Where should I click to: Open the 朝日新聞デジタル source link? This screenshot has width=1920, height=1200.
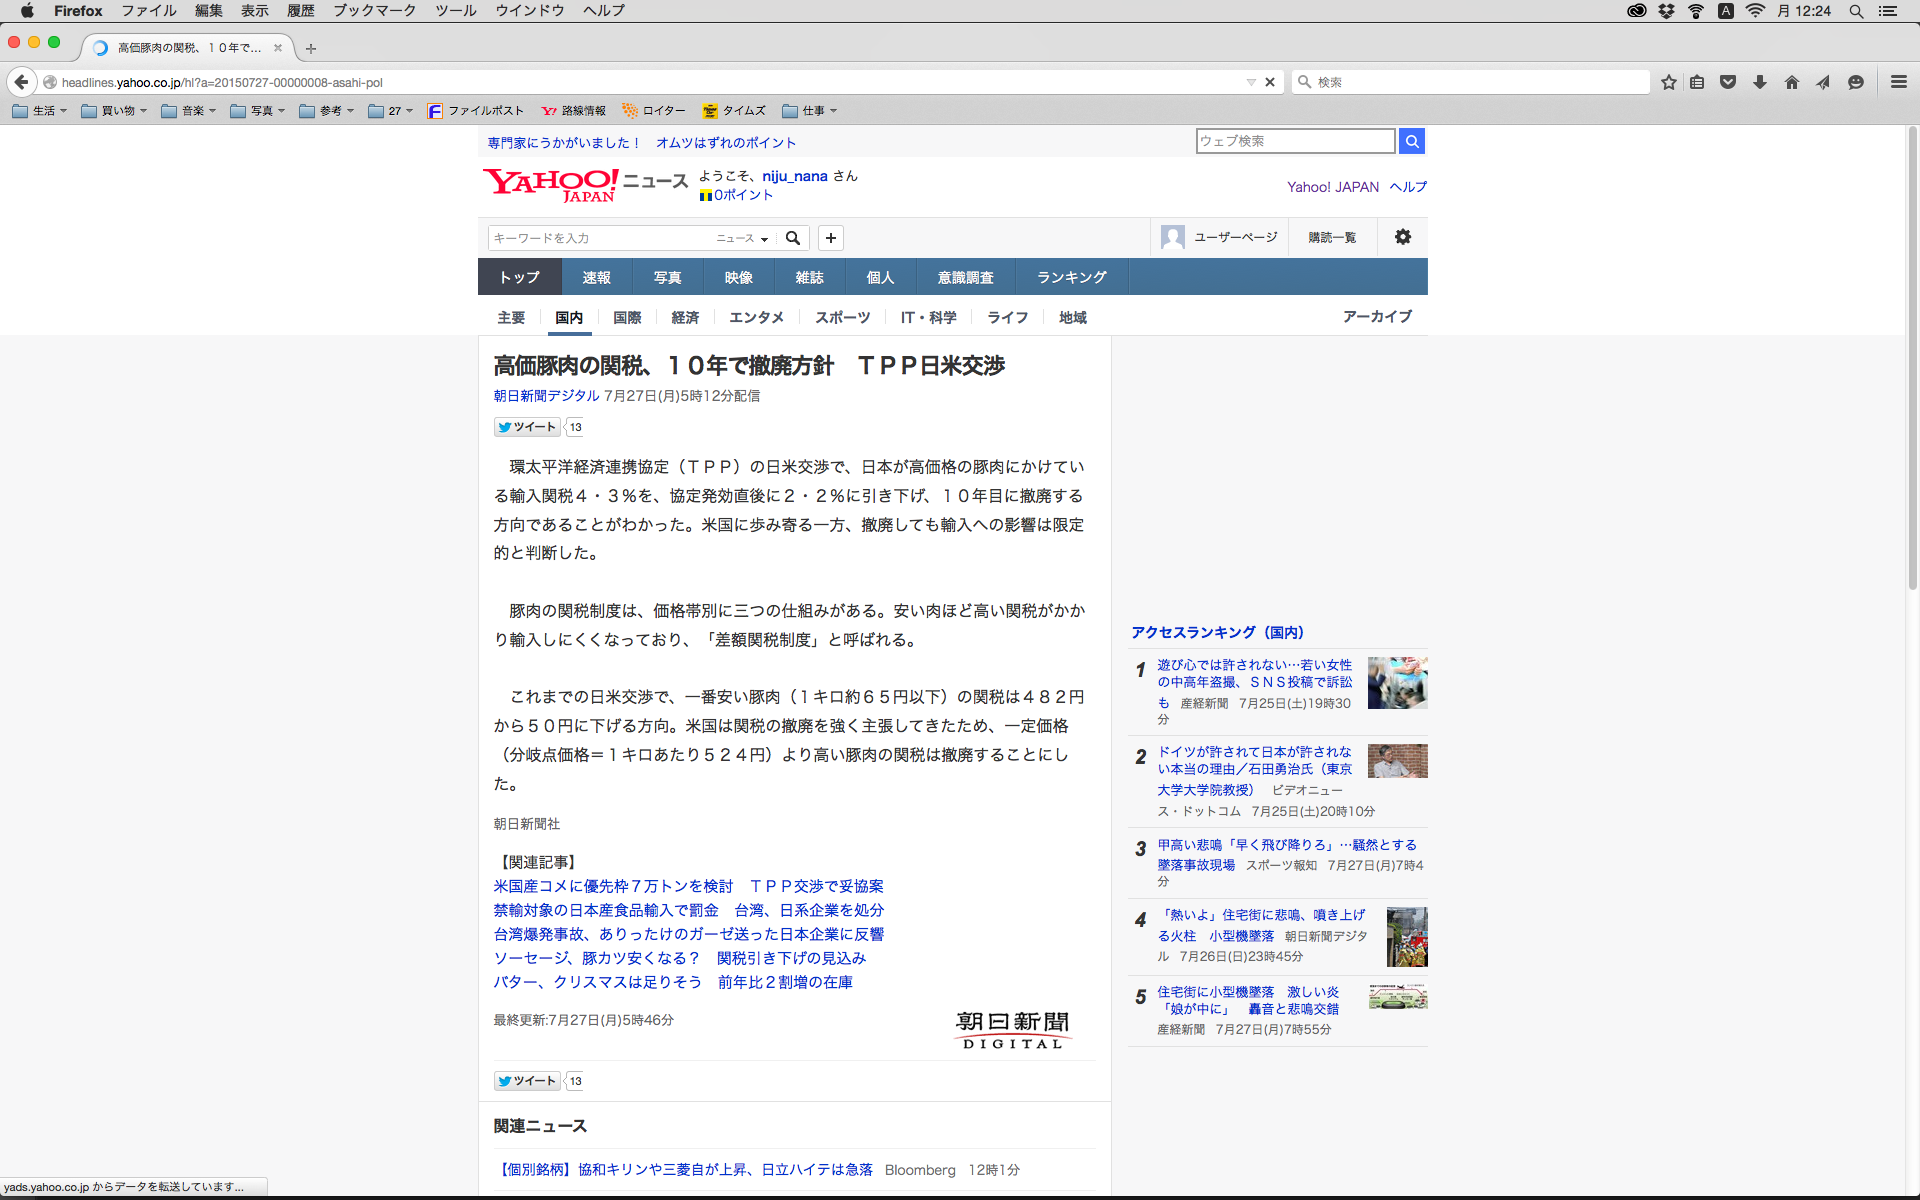[546, 396]
